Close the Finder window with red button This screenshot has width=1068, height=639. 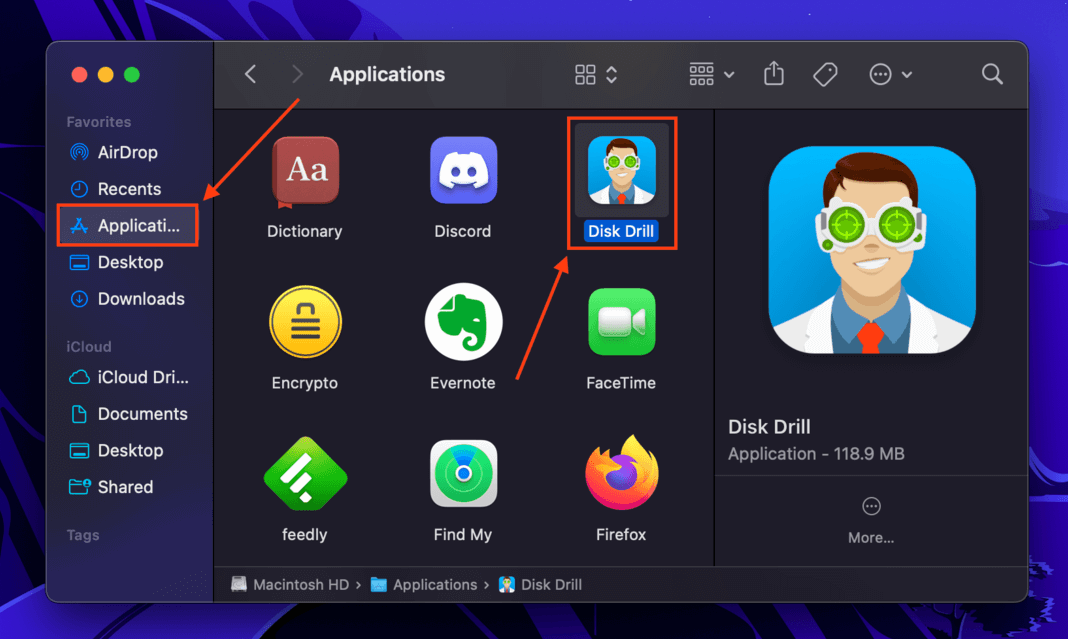[80, 74]
